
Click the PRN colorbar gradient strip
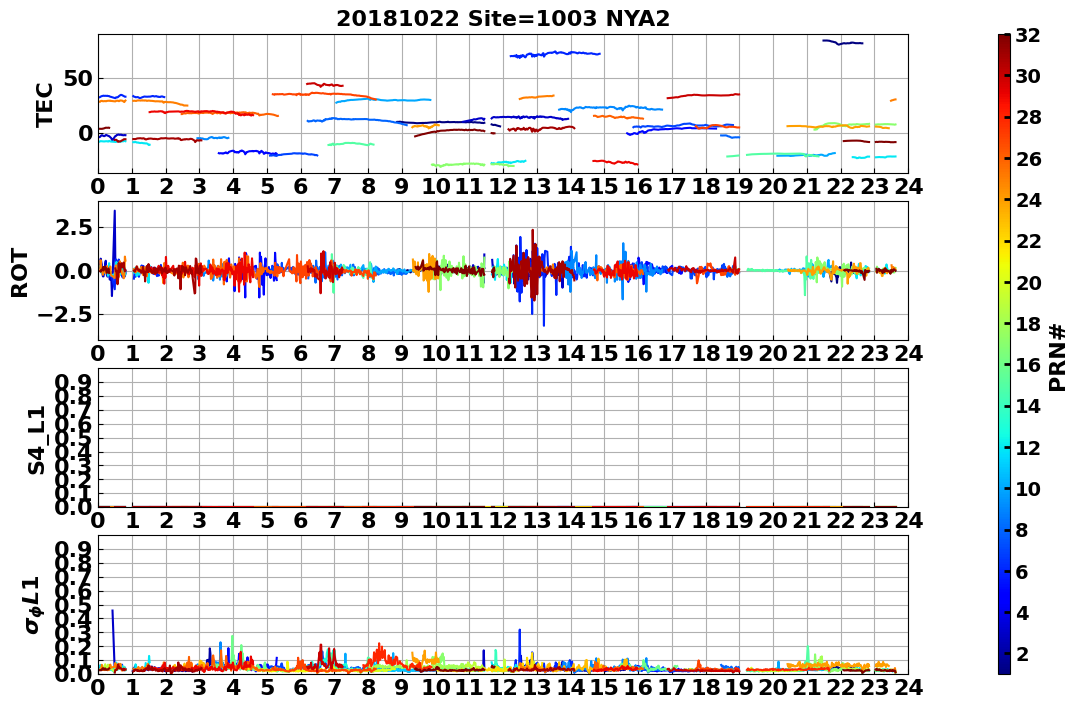tap(1004, 354)
